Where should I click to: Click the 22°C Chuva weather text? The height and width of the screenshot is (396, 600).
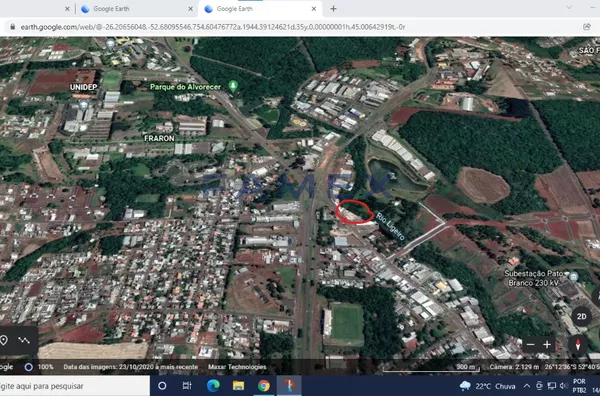pos(495,386)
